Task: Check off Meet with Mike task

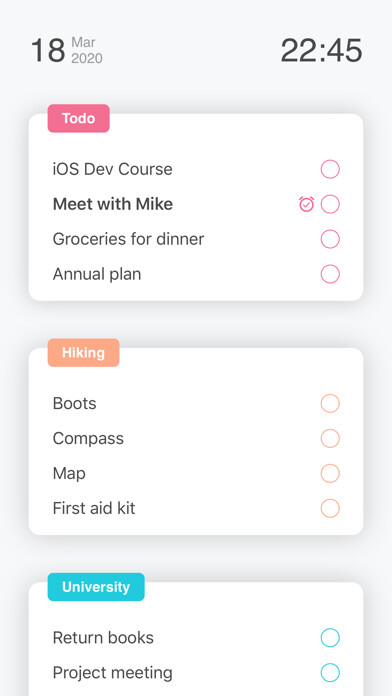Action: click(x=330, y=204)
